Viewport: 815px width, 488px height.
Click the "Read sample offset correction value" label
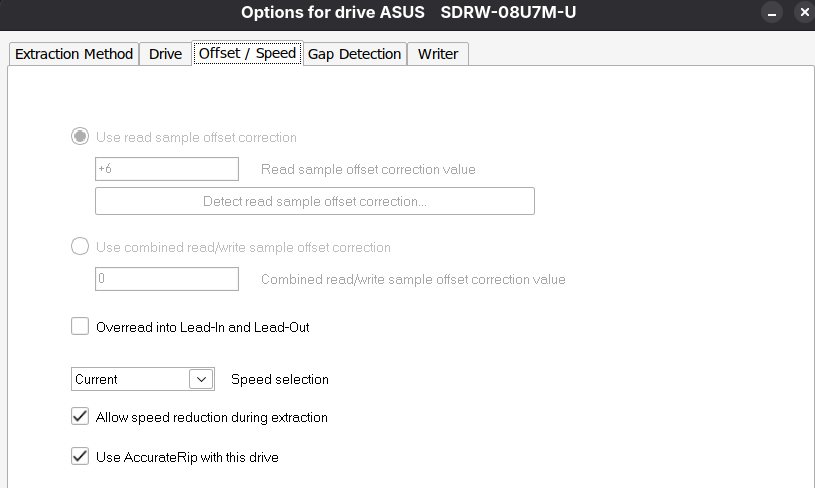click(x=368, y=169)
